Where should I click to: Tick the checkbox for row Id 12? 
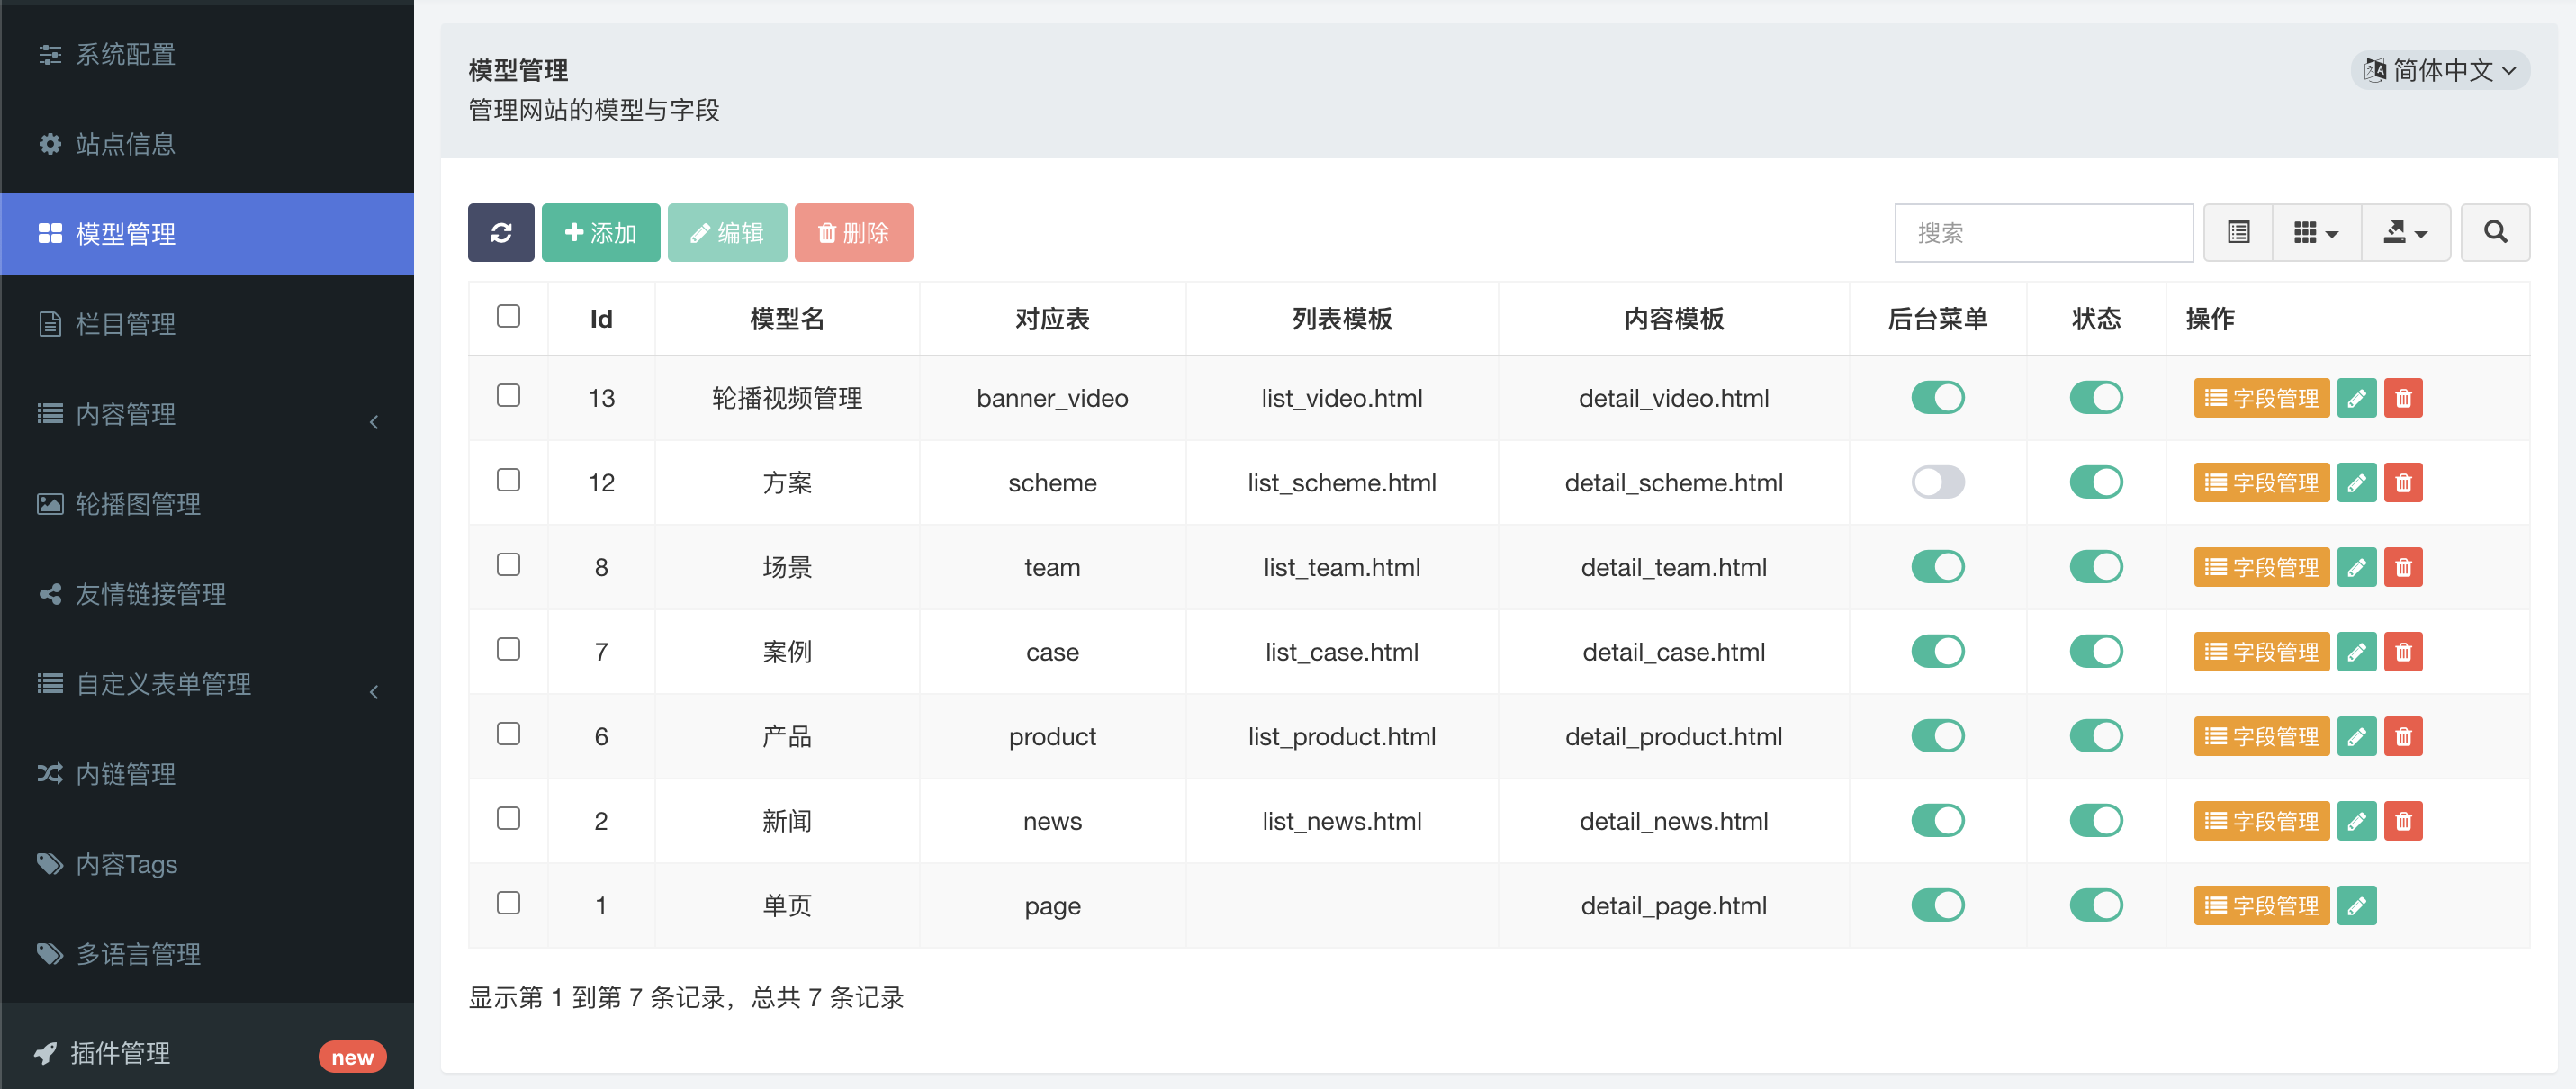coord(508,480)
